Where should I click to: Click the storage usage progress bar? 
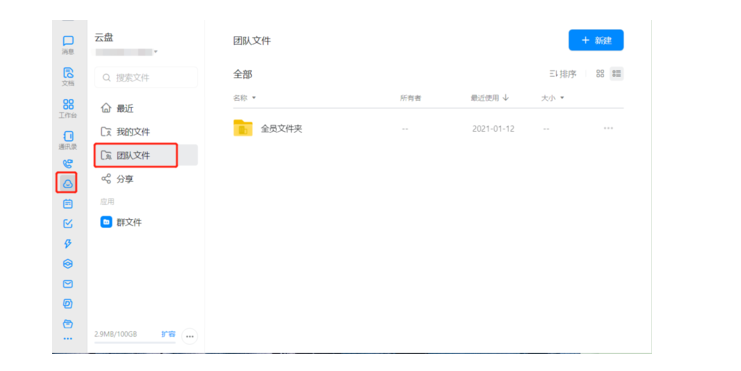coord(135,343)
